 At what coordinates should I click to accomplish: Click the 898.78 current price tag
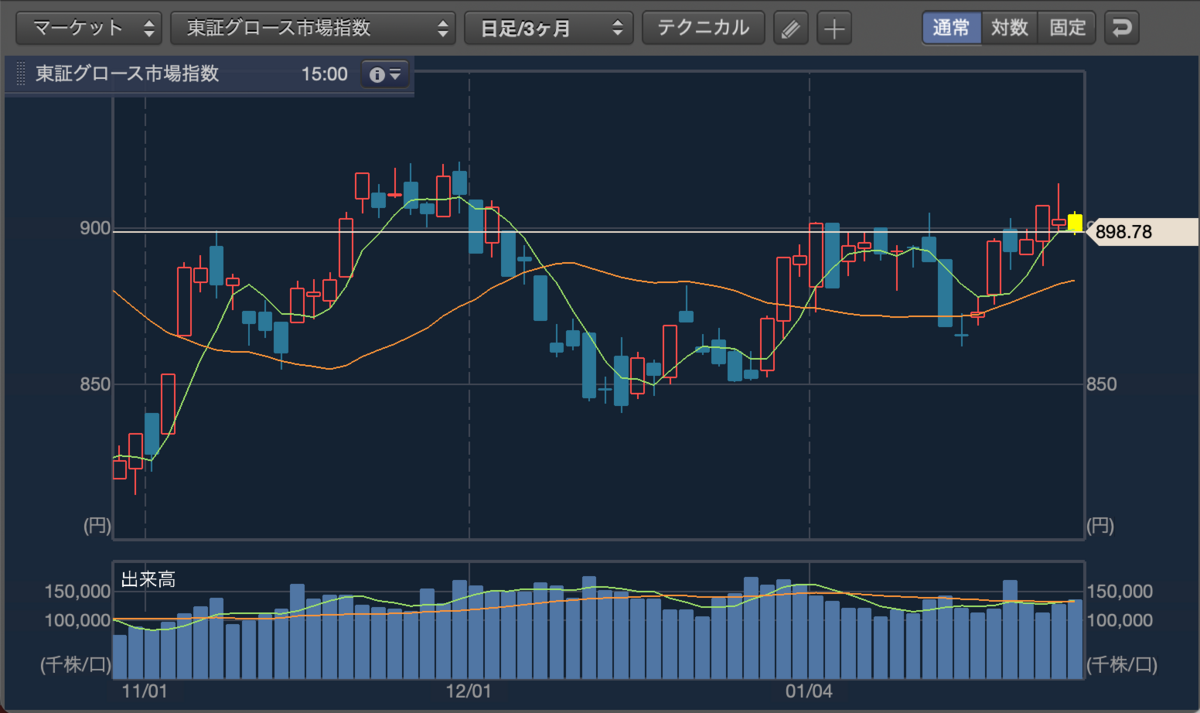[1141, 232]
